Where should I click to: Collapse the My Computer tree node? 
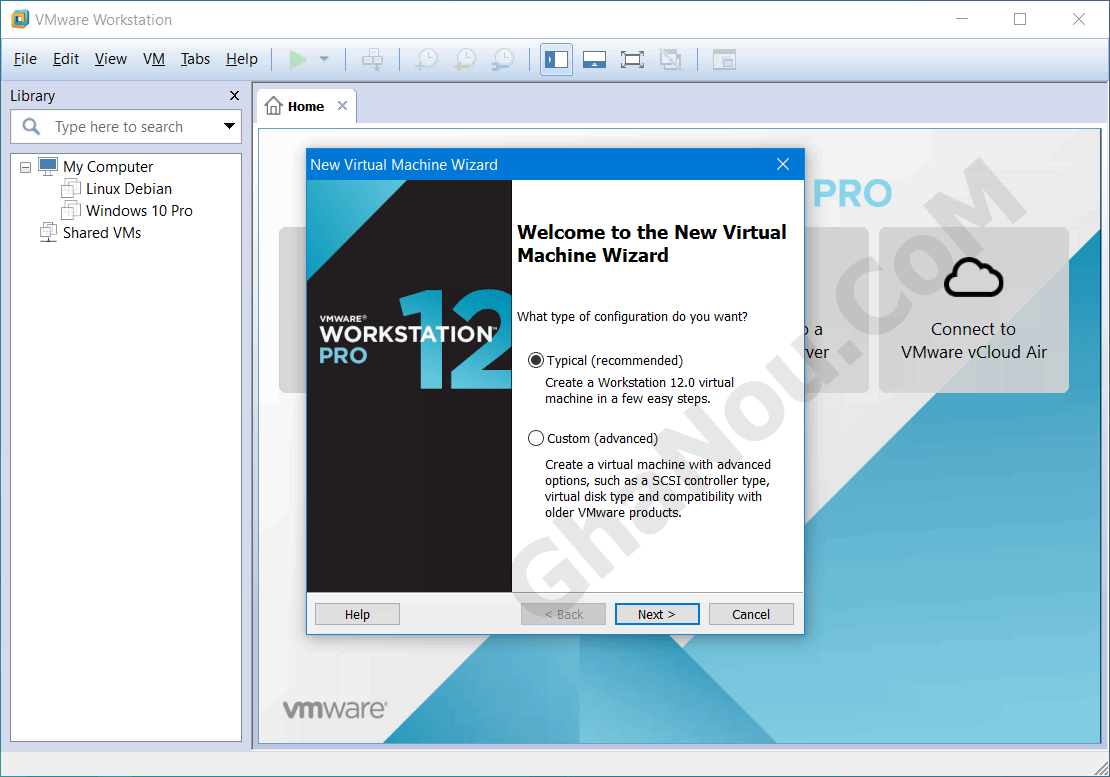(25, 168)
